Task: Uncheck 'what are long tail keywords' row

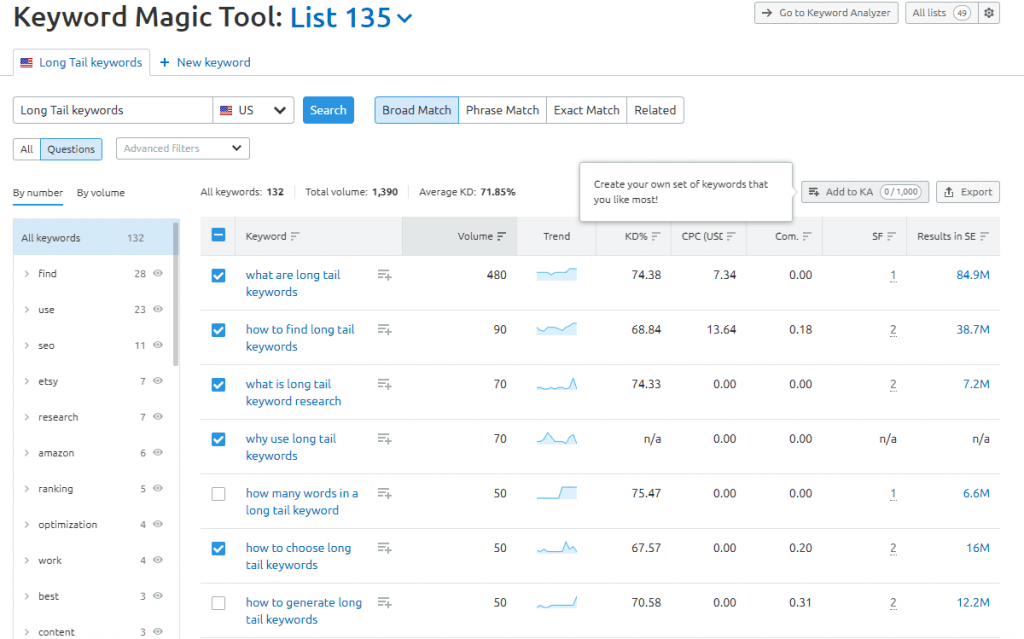Action: pos(217,274)
